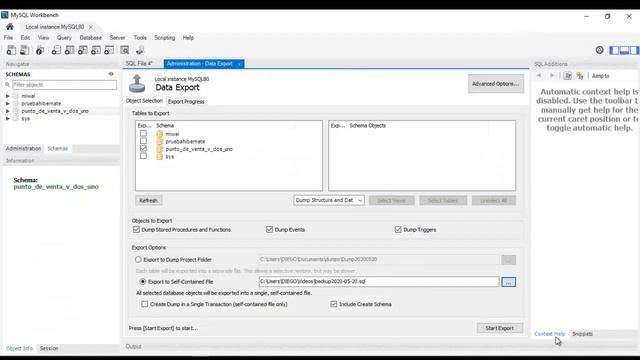
Task: Go back in SQL Additions help
Action: [539, 76]
